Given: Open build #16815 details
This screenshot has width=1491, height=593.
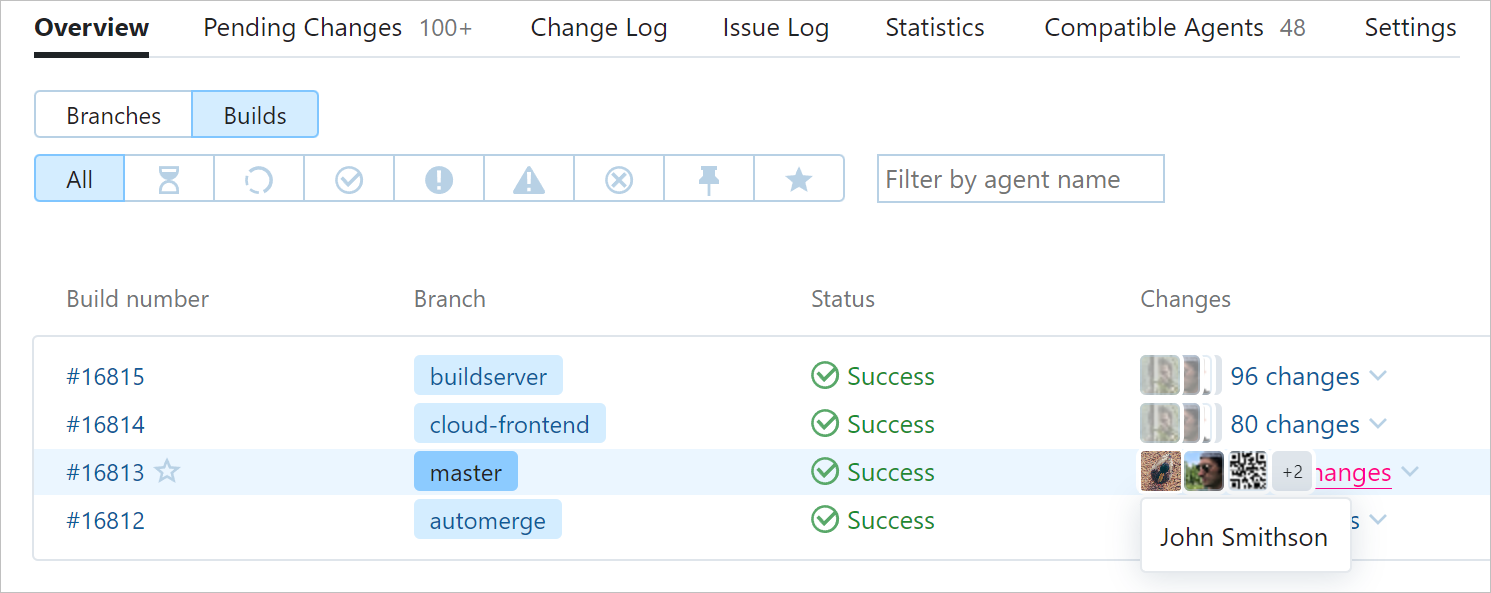Looking at the screenshot, I should (x=105, y=376).
